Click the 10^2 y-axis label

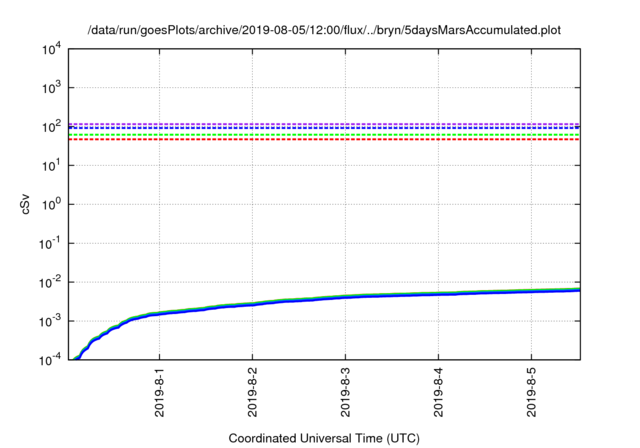coord(51,126)
